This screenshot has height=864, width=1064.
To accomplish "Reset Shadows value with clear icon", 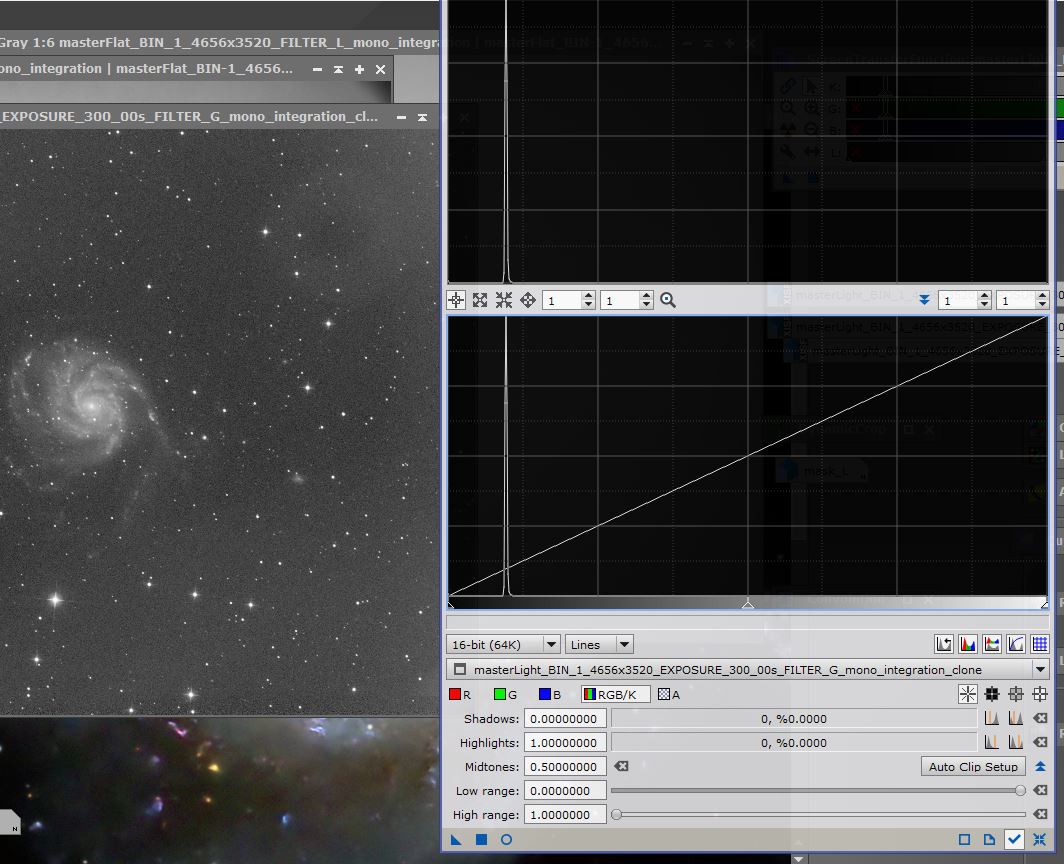I will tap(1040, 718).
